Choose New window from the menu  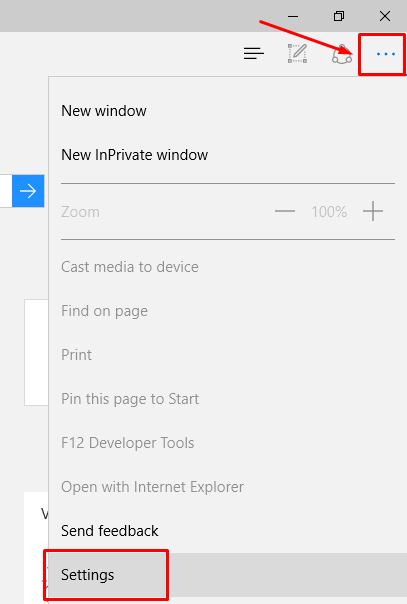pos(104,111)
